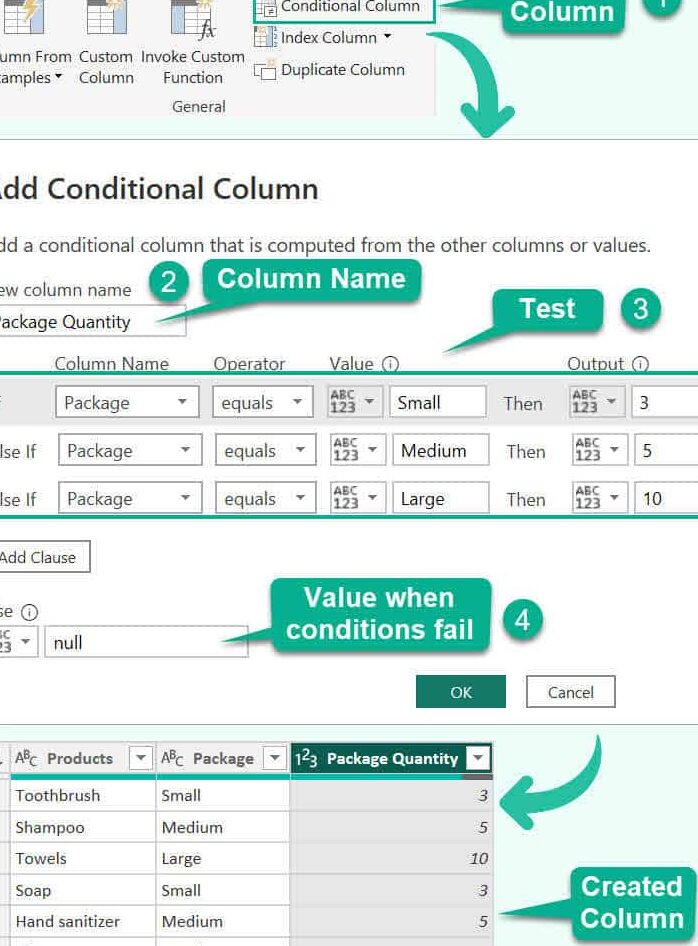Screen dimensions: 698x946
Task: Expand the Index Column dropdown arrow
Action: (387, 38)
